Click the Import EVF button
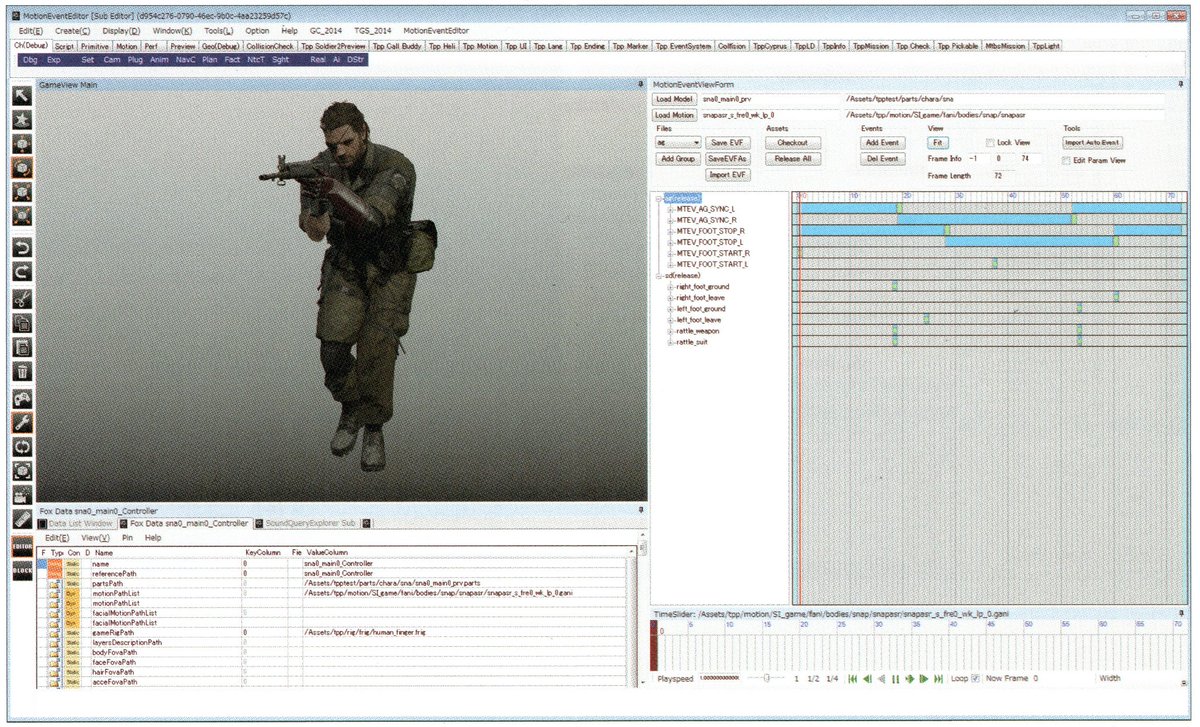The height and width of the screenshot is (727, 1200). tap(728, 175)
